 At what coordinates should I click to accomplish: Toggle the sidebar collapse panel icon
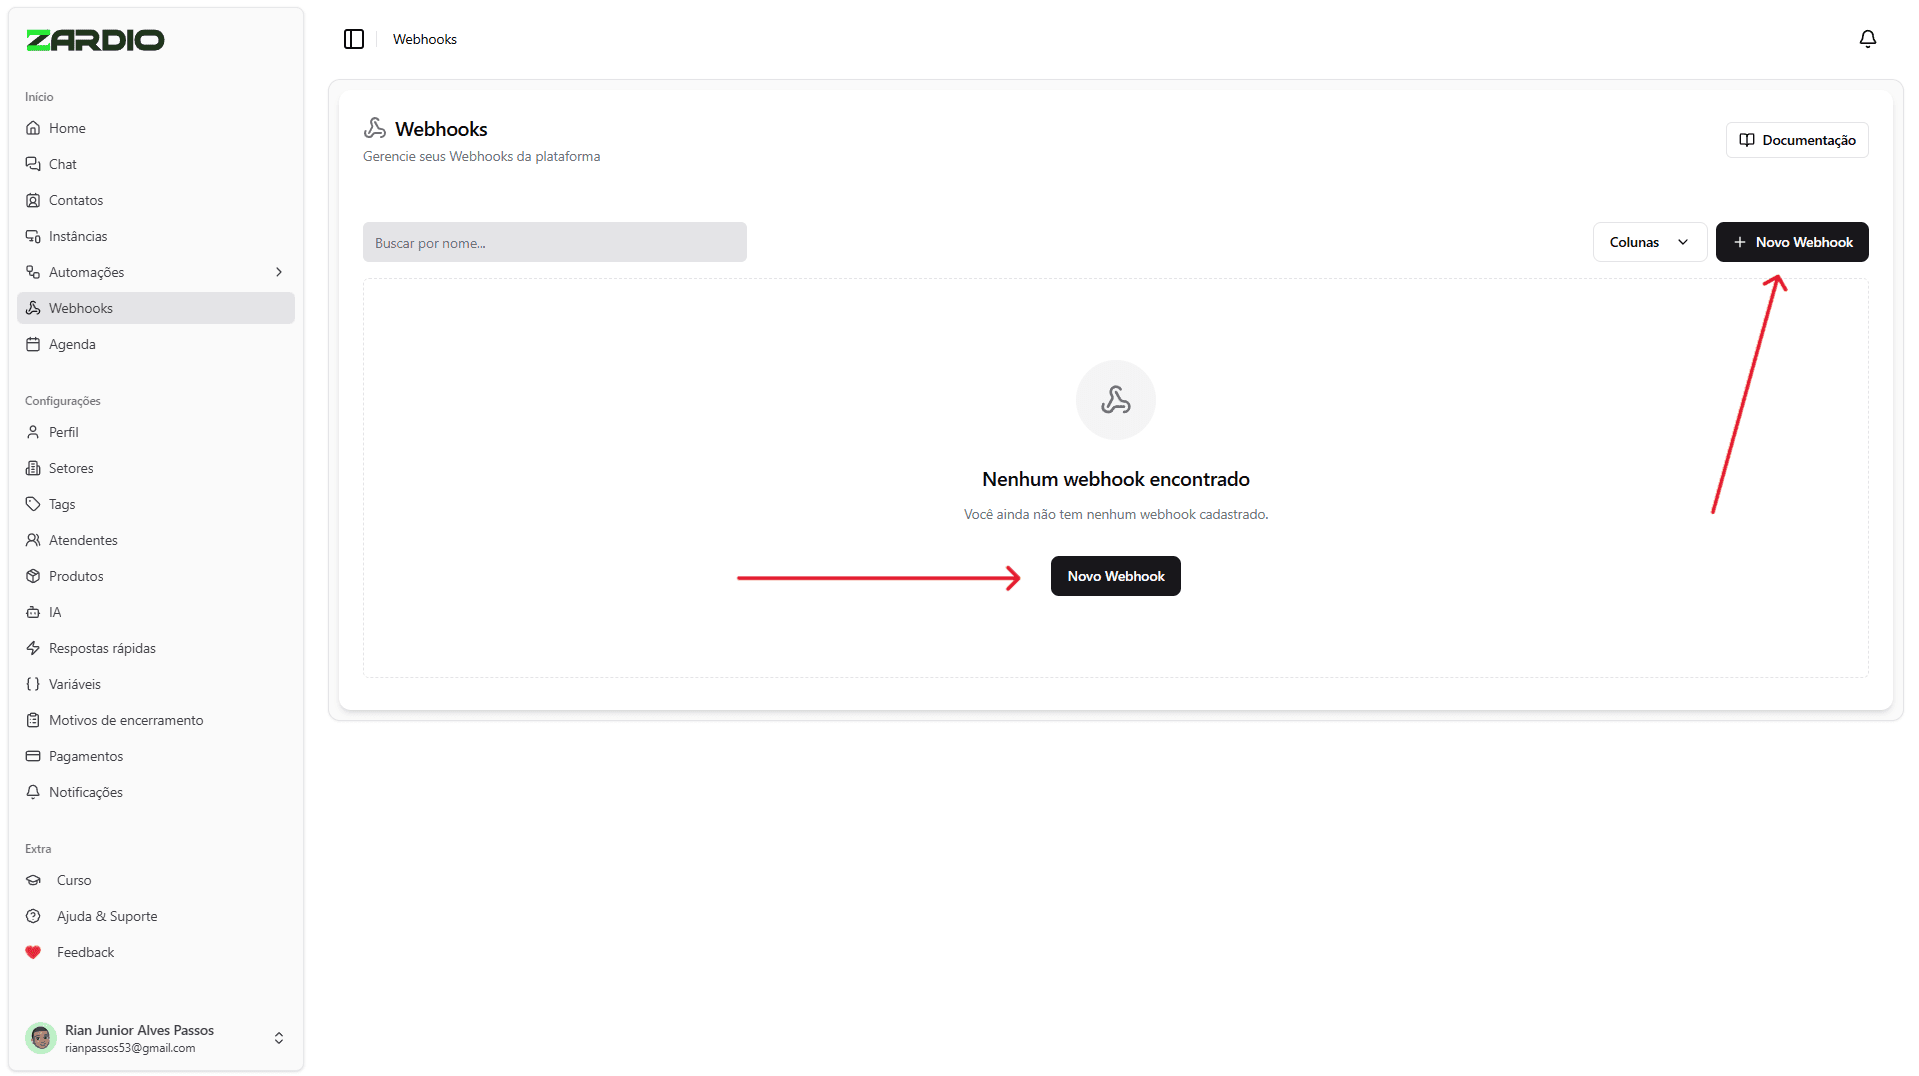354,39
